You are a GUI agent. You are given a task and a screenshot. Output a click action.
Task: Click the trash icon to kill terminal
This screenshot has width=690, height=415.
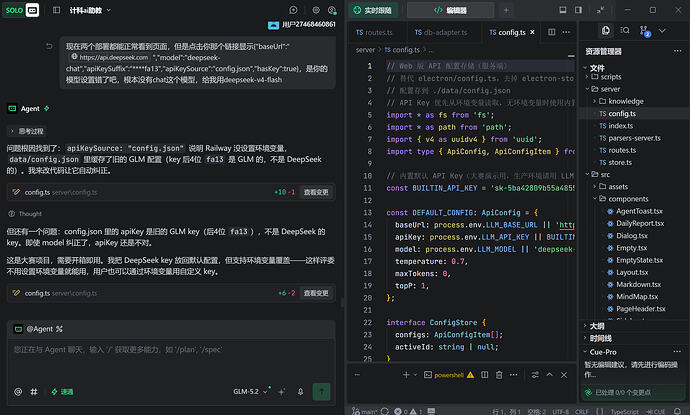(499, 375)
